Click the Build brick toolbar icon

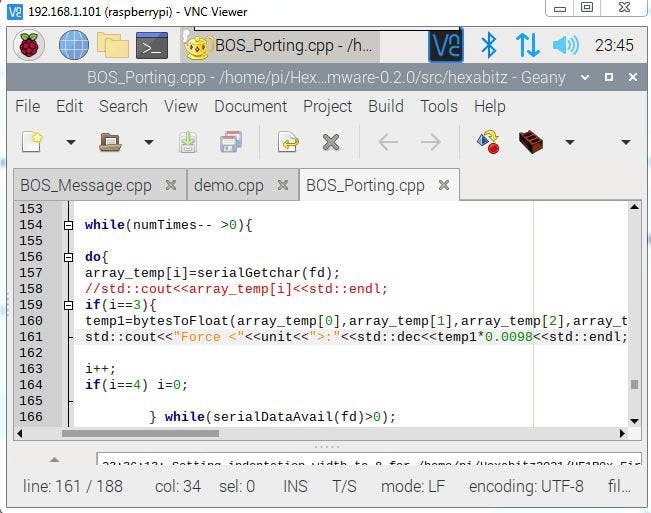point(531,143)
